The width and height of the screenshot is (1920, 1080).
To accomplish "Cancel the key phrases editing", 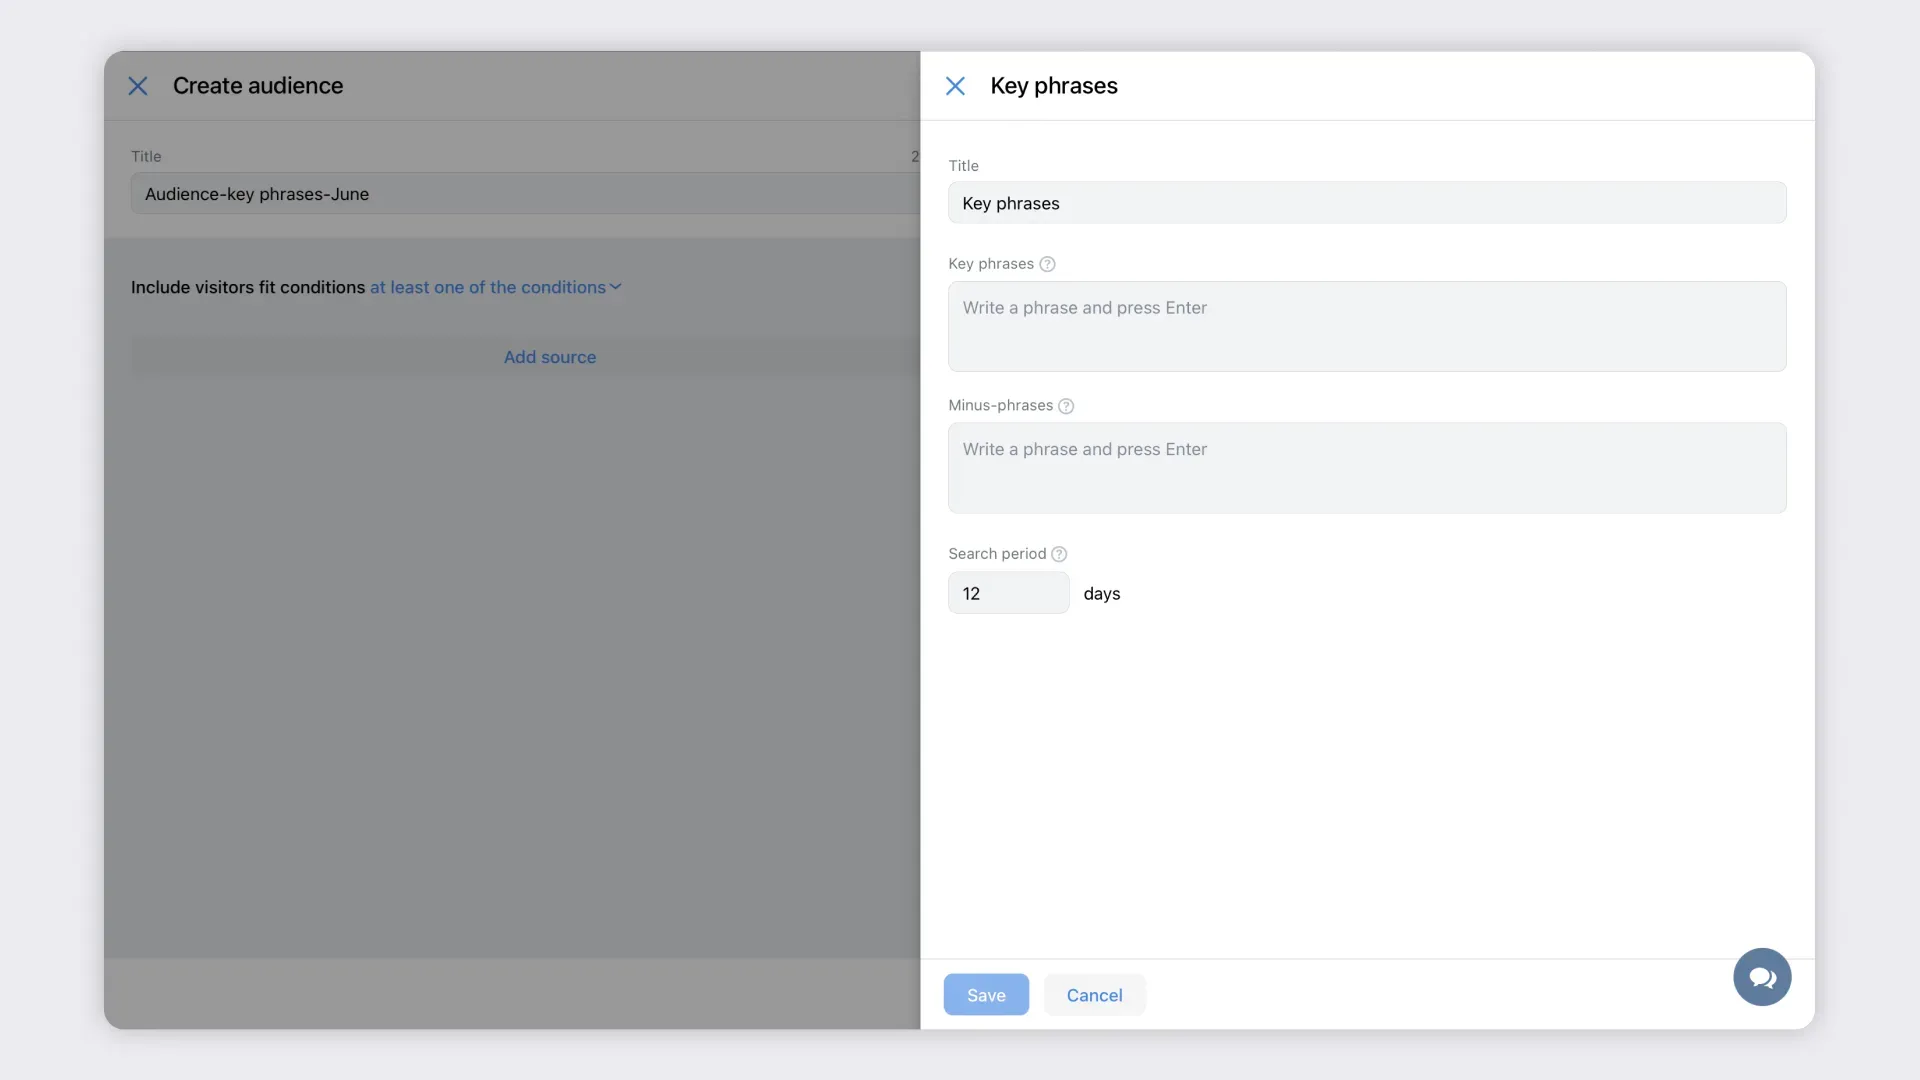I will [x=1094, y=995].
